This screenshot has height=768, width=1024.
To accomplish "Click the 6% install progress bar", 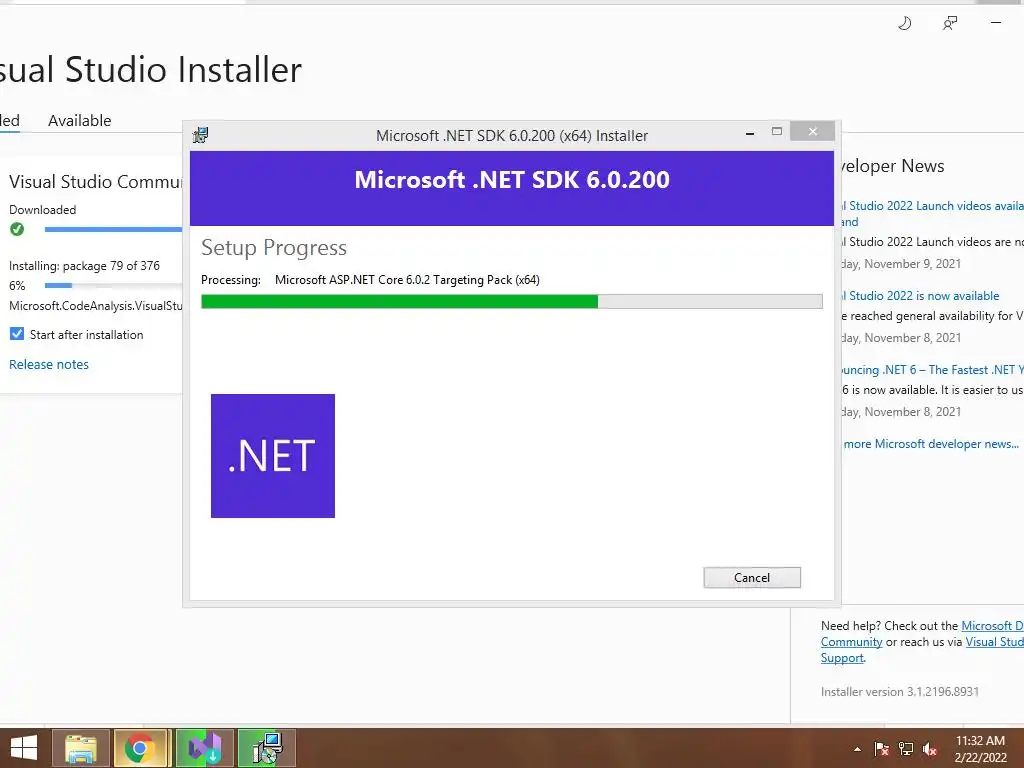I will (x=114, y=285).
